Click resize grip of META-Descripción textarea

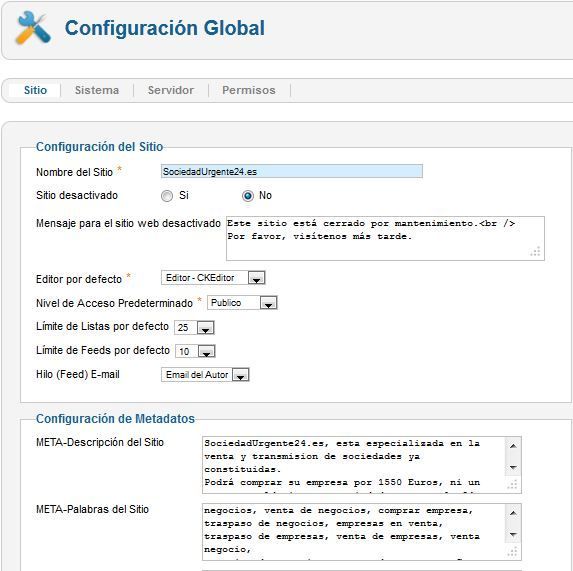[x=513, y=484]
